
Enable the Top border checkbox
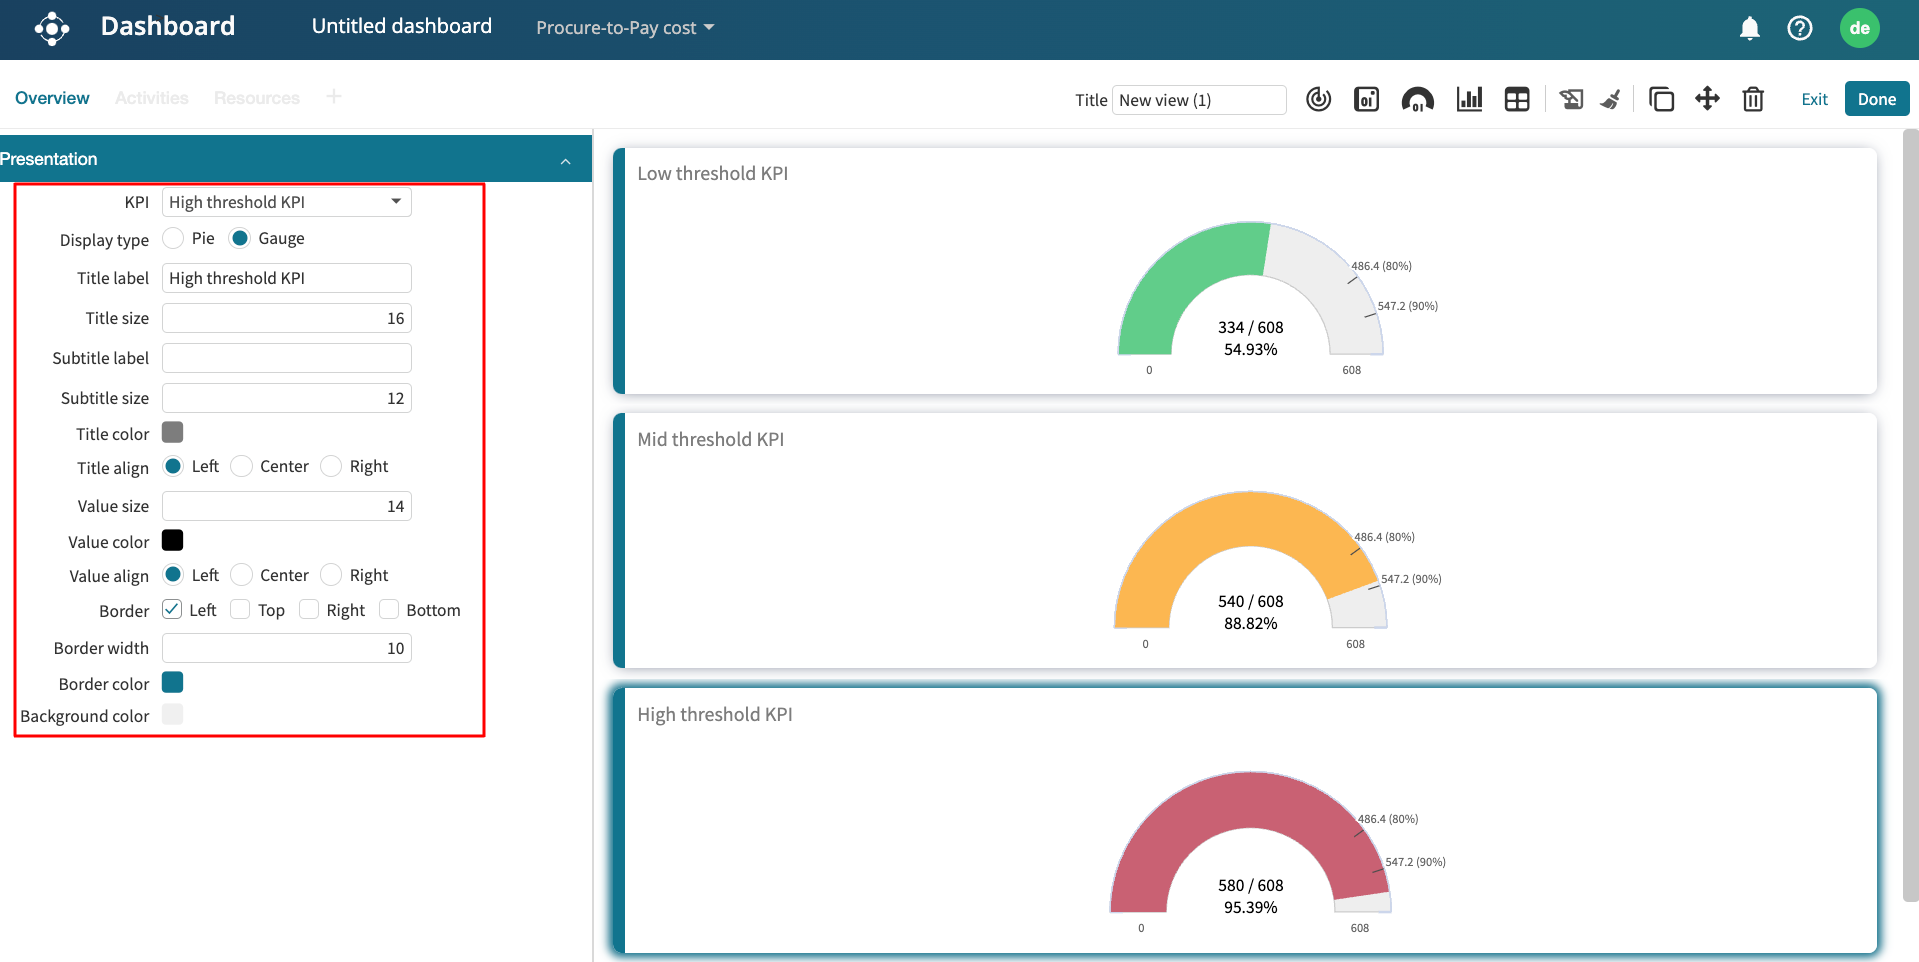(x=240, y=610)
